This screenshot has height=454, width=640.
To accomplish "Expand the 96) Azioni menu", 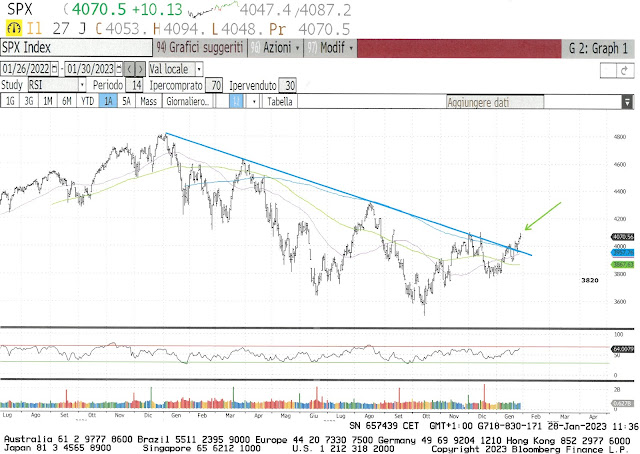I will point(275,48).
